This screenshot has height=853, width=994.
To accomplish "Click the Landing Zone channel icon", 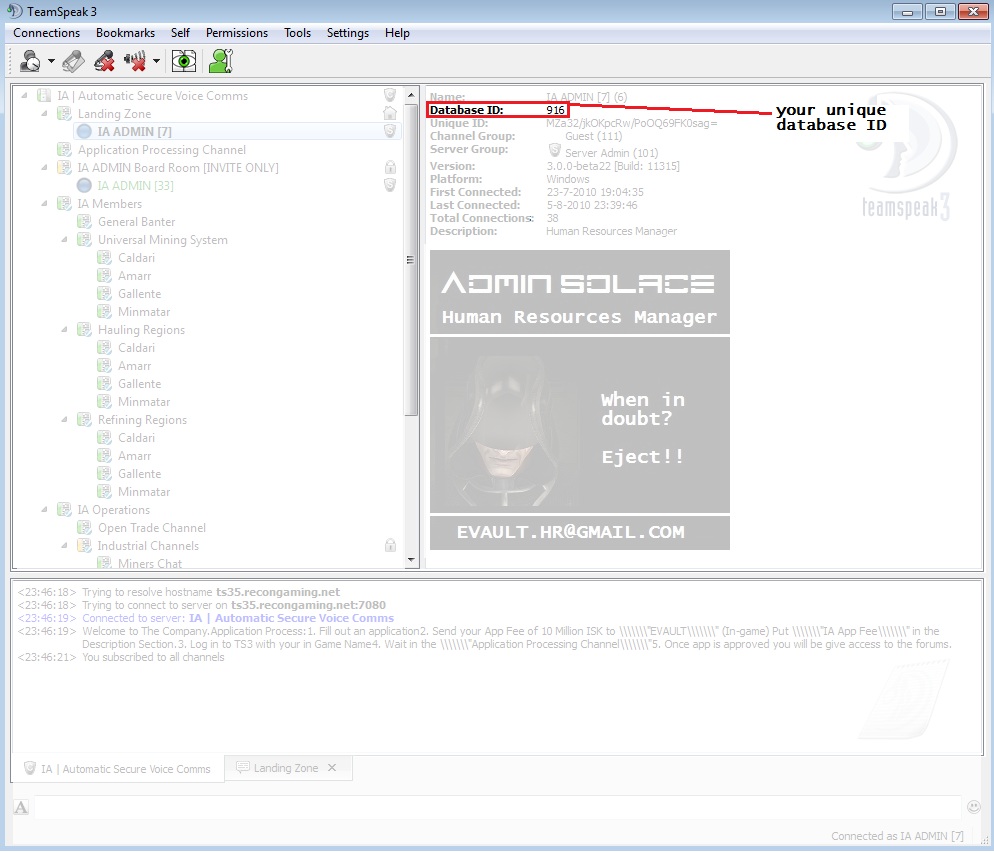I will tap(64, 113).
